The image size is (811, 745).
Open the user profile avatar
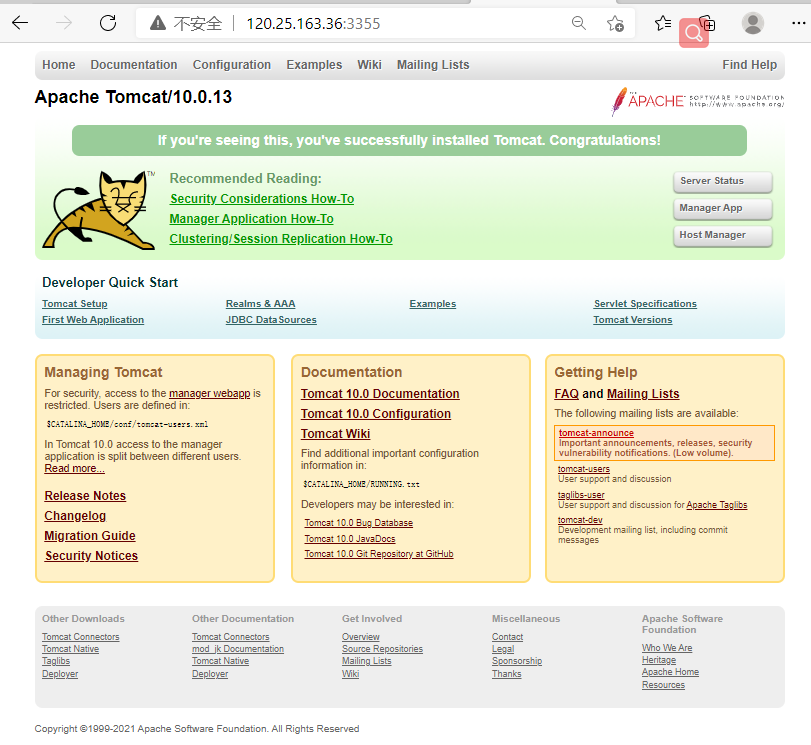tap(753, 23)
